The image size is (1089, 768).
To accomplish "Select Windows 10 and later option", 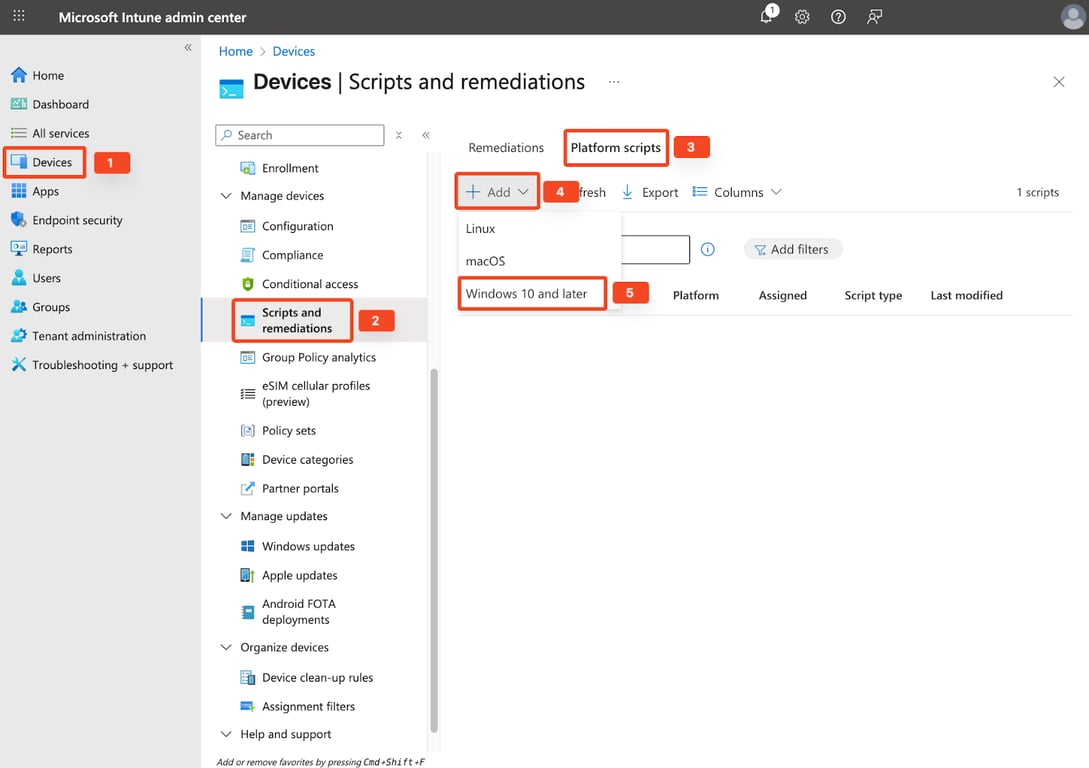I will pos(526,294).
